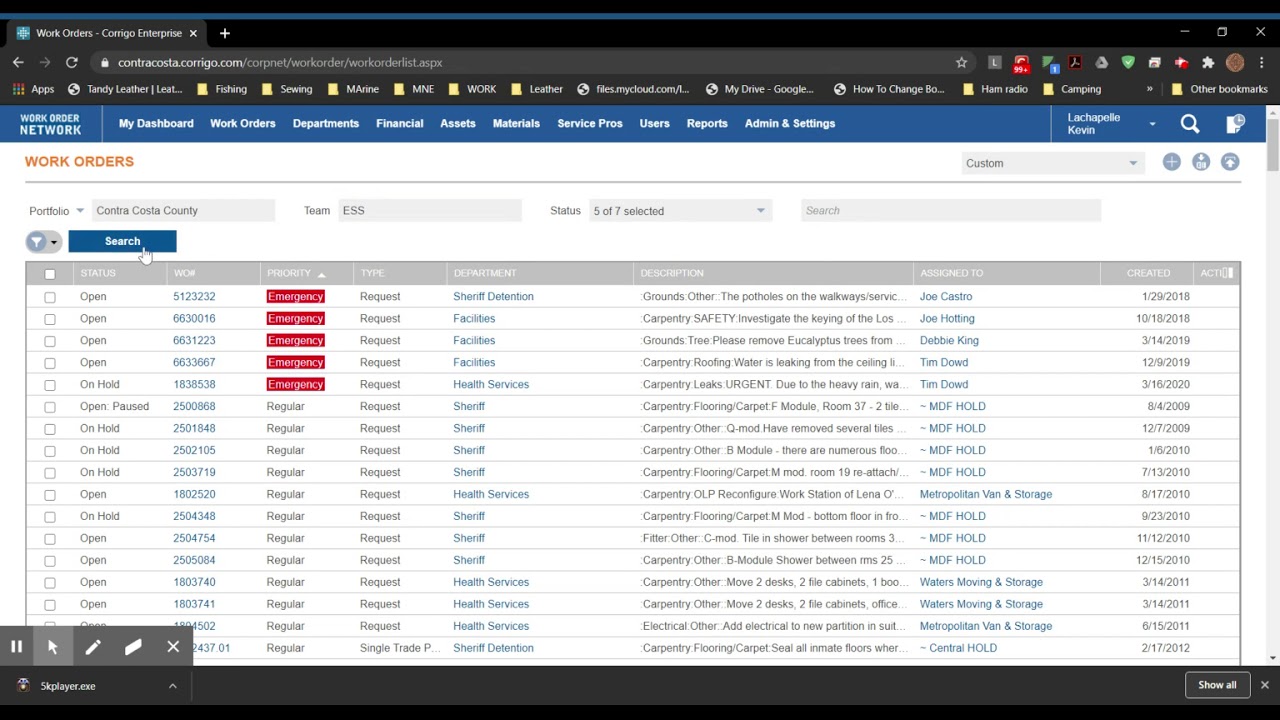The image size is (1280, 720).
Task: Open the Custom view dropdown
Action: [1051, 163]
